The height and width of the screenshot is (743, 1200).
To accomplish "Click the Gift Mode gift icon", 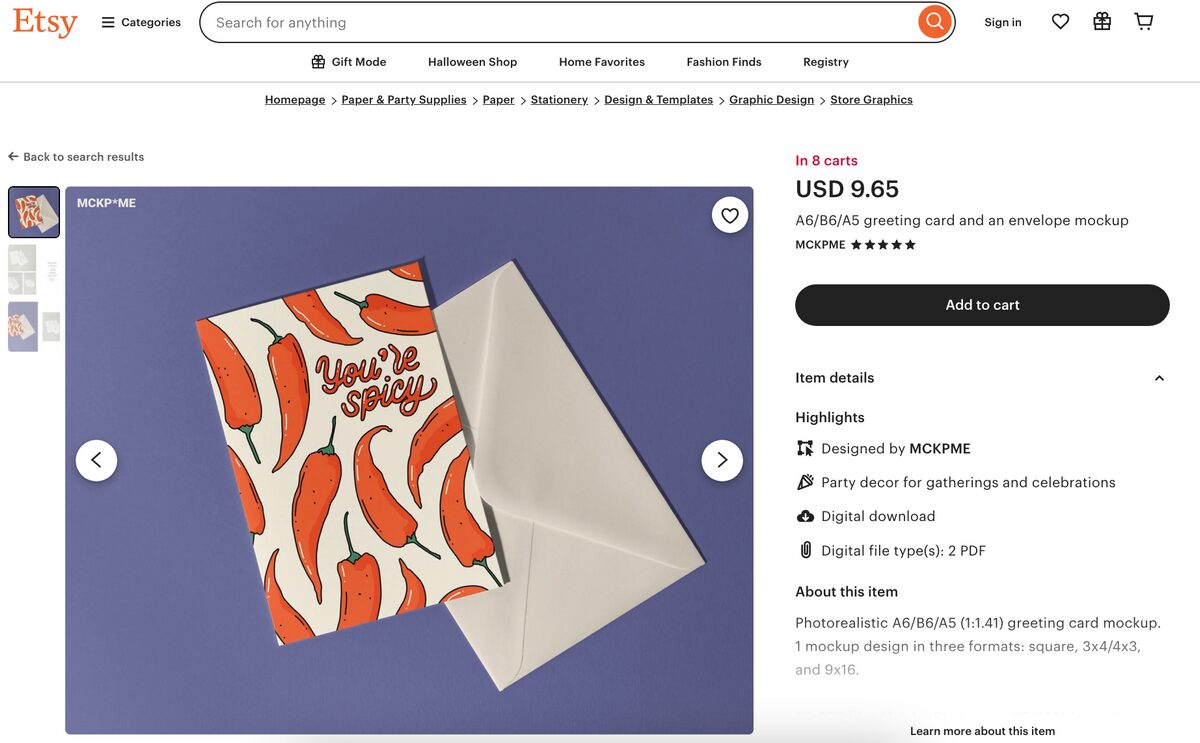I will (316, 62).
